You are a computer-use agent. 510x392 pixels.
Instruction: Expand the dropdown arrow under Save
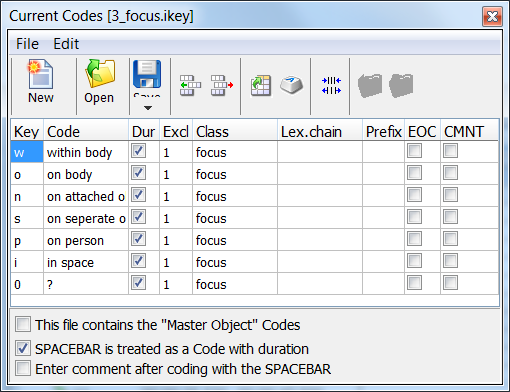pyautogui.click(x=148, y=108)
